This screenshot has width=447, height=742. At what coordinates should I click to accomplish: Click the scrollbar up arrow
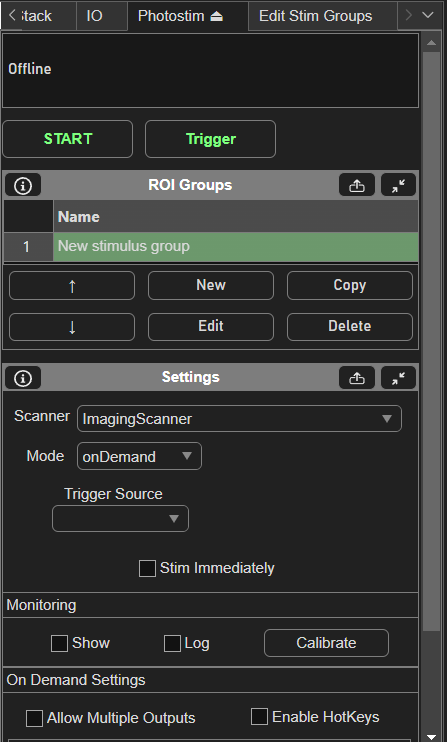coord(431,43)
